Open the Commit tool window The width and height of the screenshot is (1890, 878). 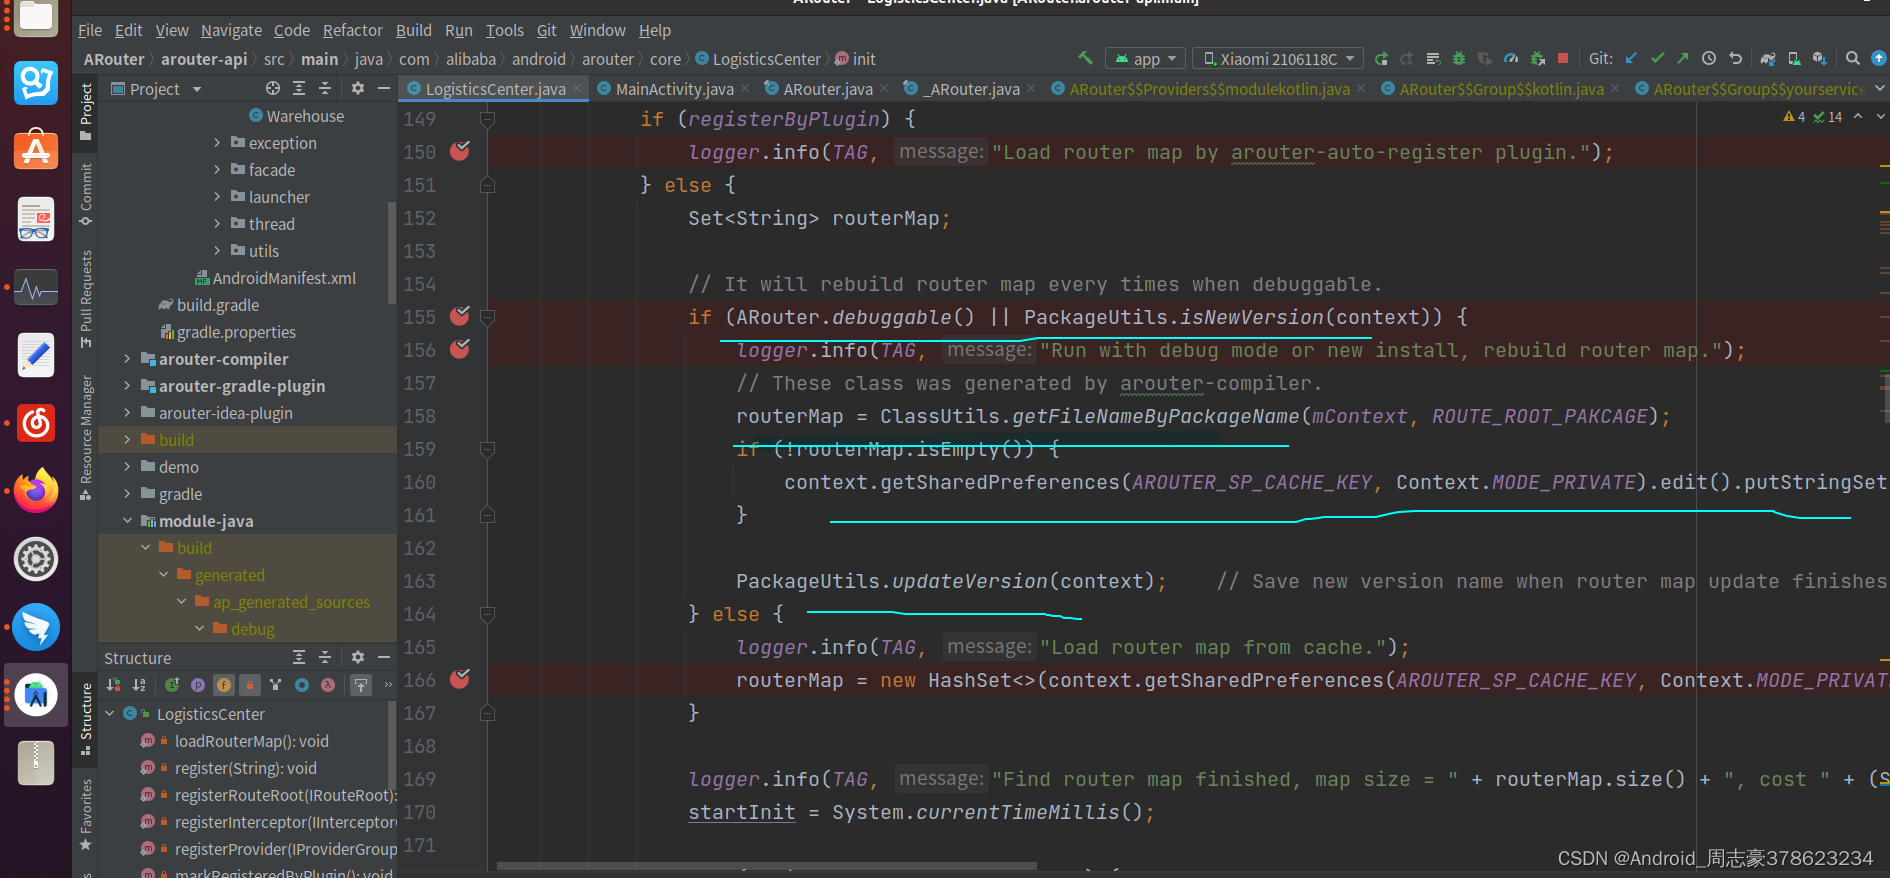point(86,195)
